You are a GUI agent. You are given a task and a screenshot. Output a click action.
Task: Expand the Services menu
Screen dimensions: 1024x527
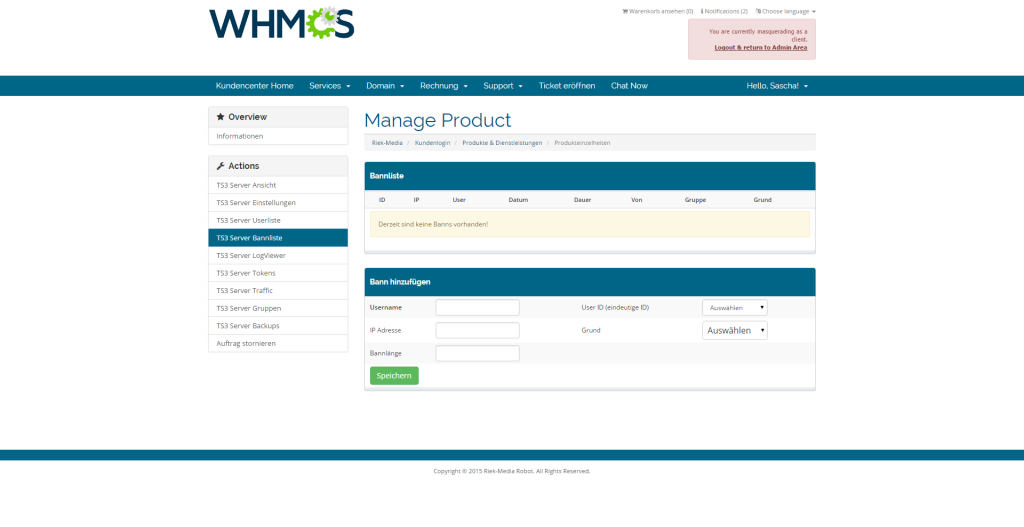[x=329, y=86]
